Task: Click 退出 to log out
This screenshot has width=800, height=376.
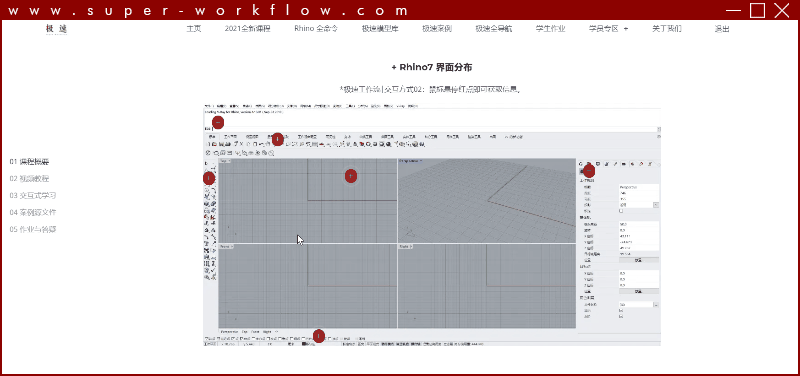Action: point(722,29)
